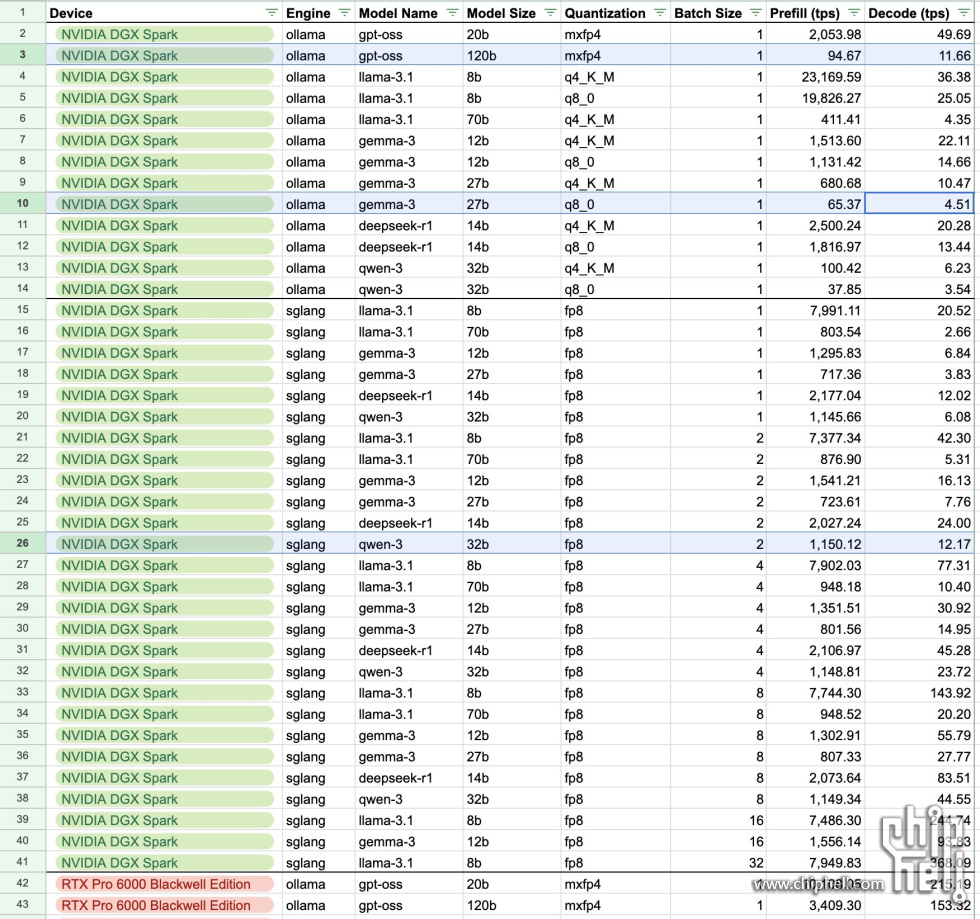Viewport: 980px width, 919px height.
Task: Open the Model Name filter icon
Action: 452,13
